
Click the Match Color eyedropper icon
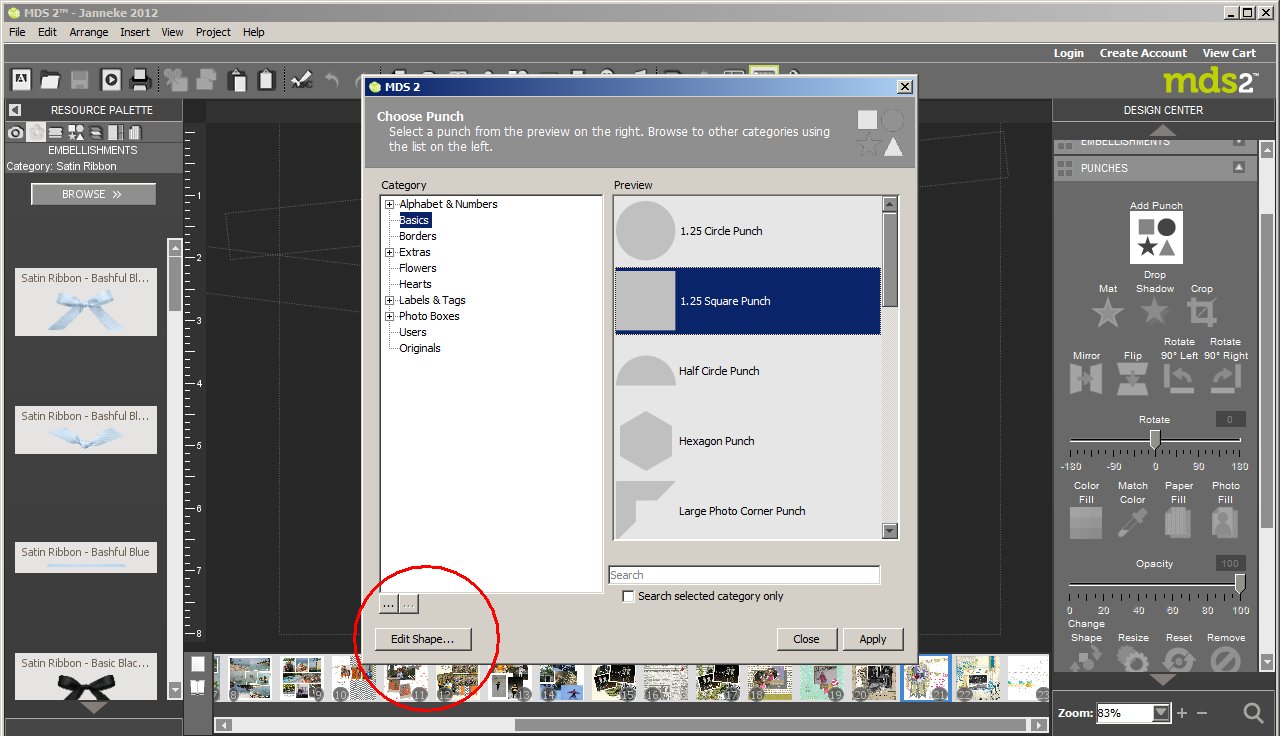coord(1133,523)
